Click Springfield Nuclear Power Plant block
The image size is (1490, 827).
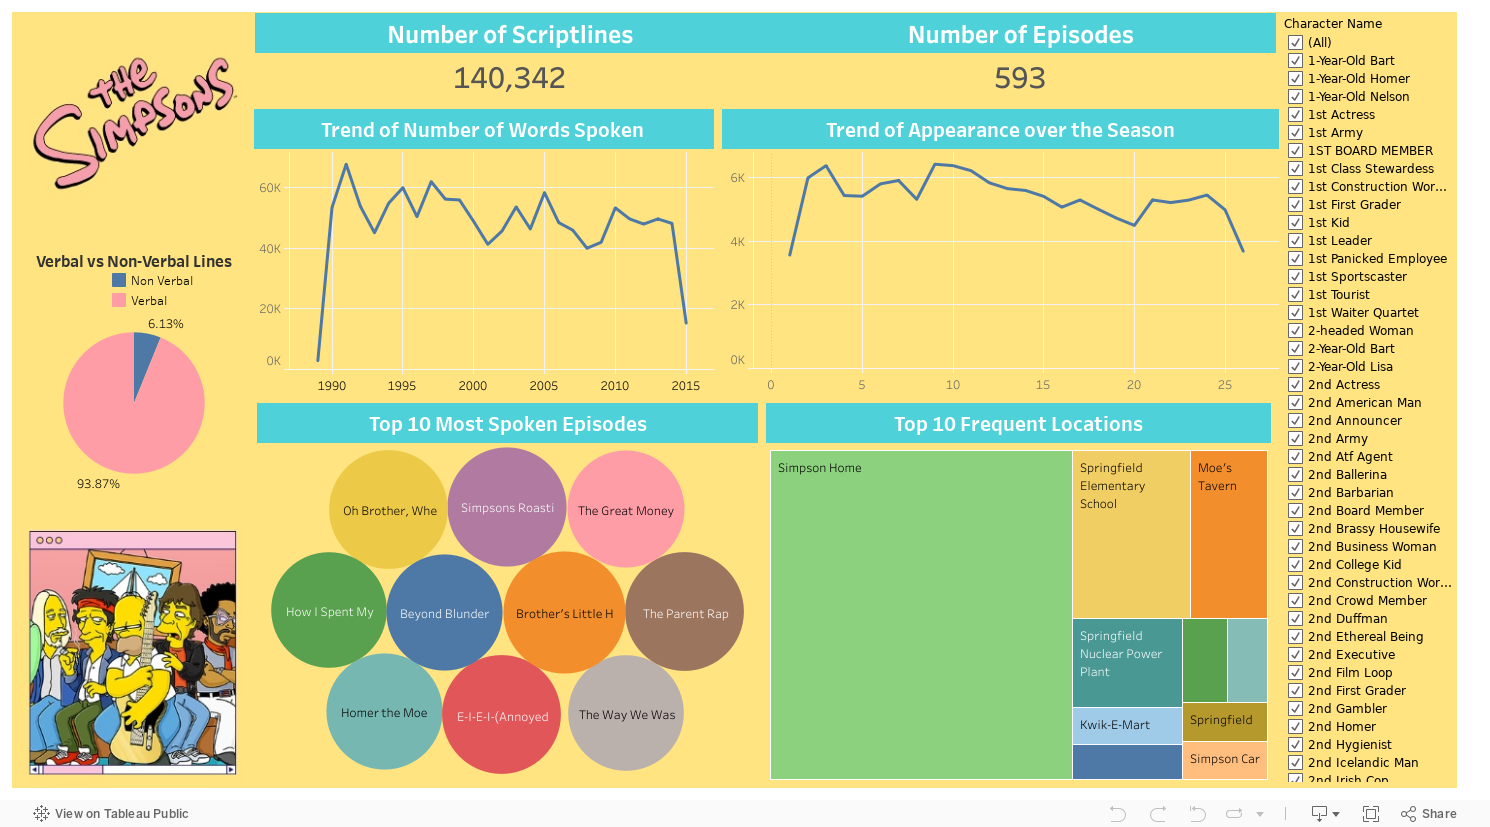coord(1127,663)
